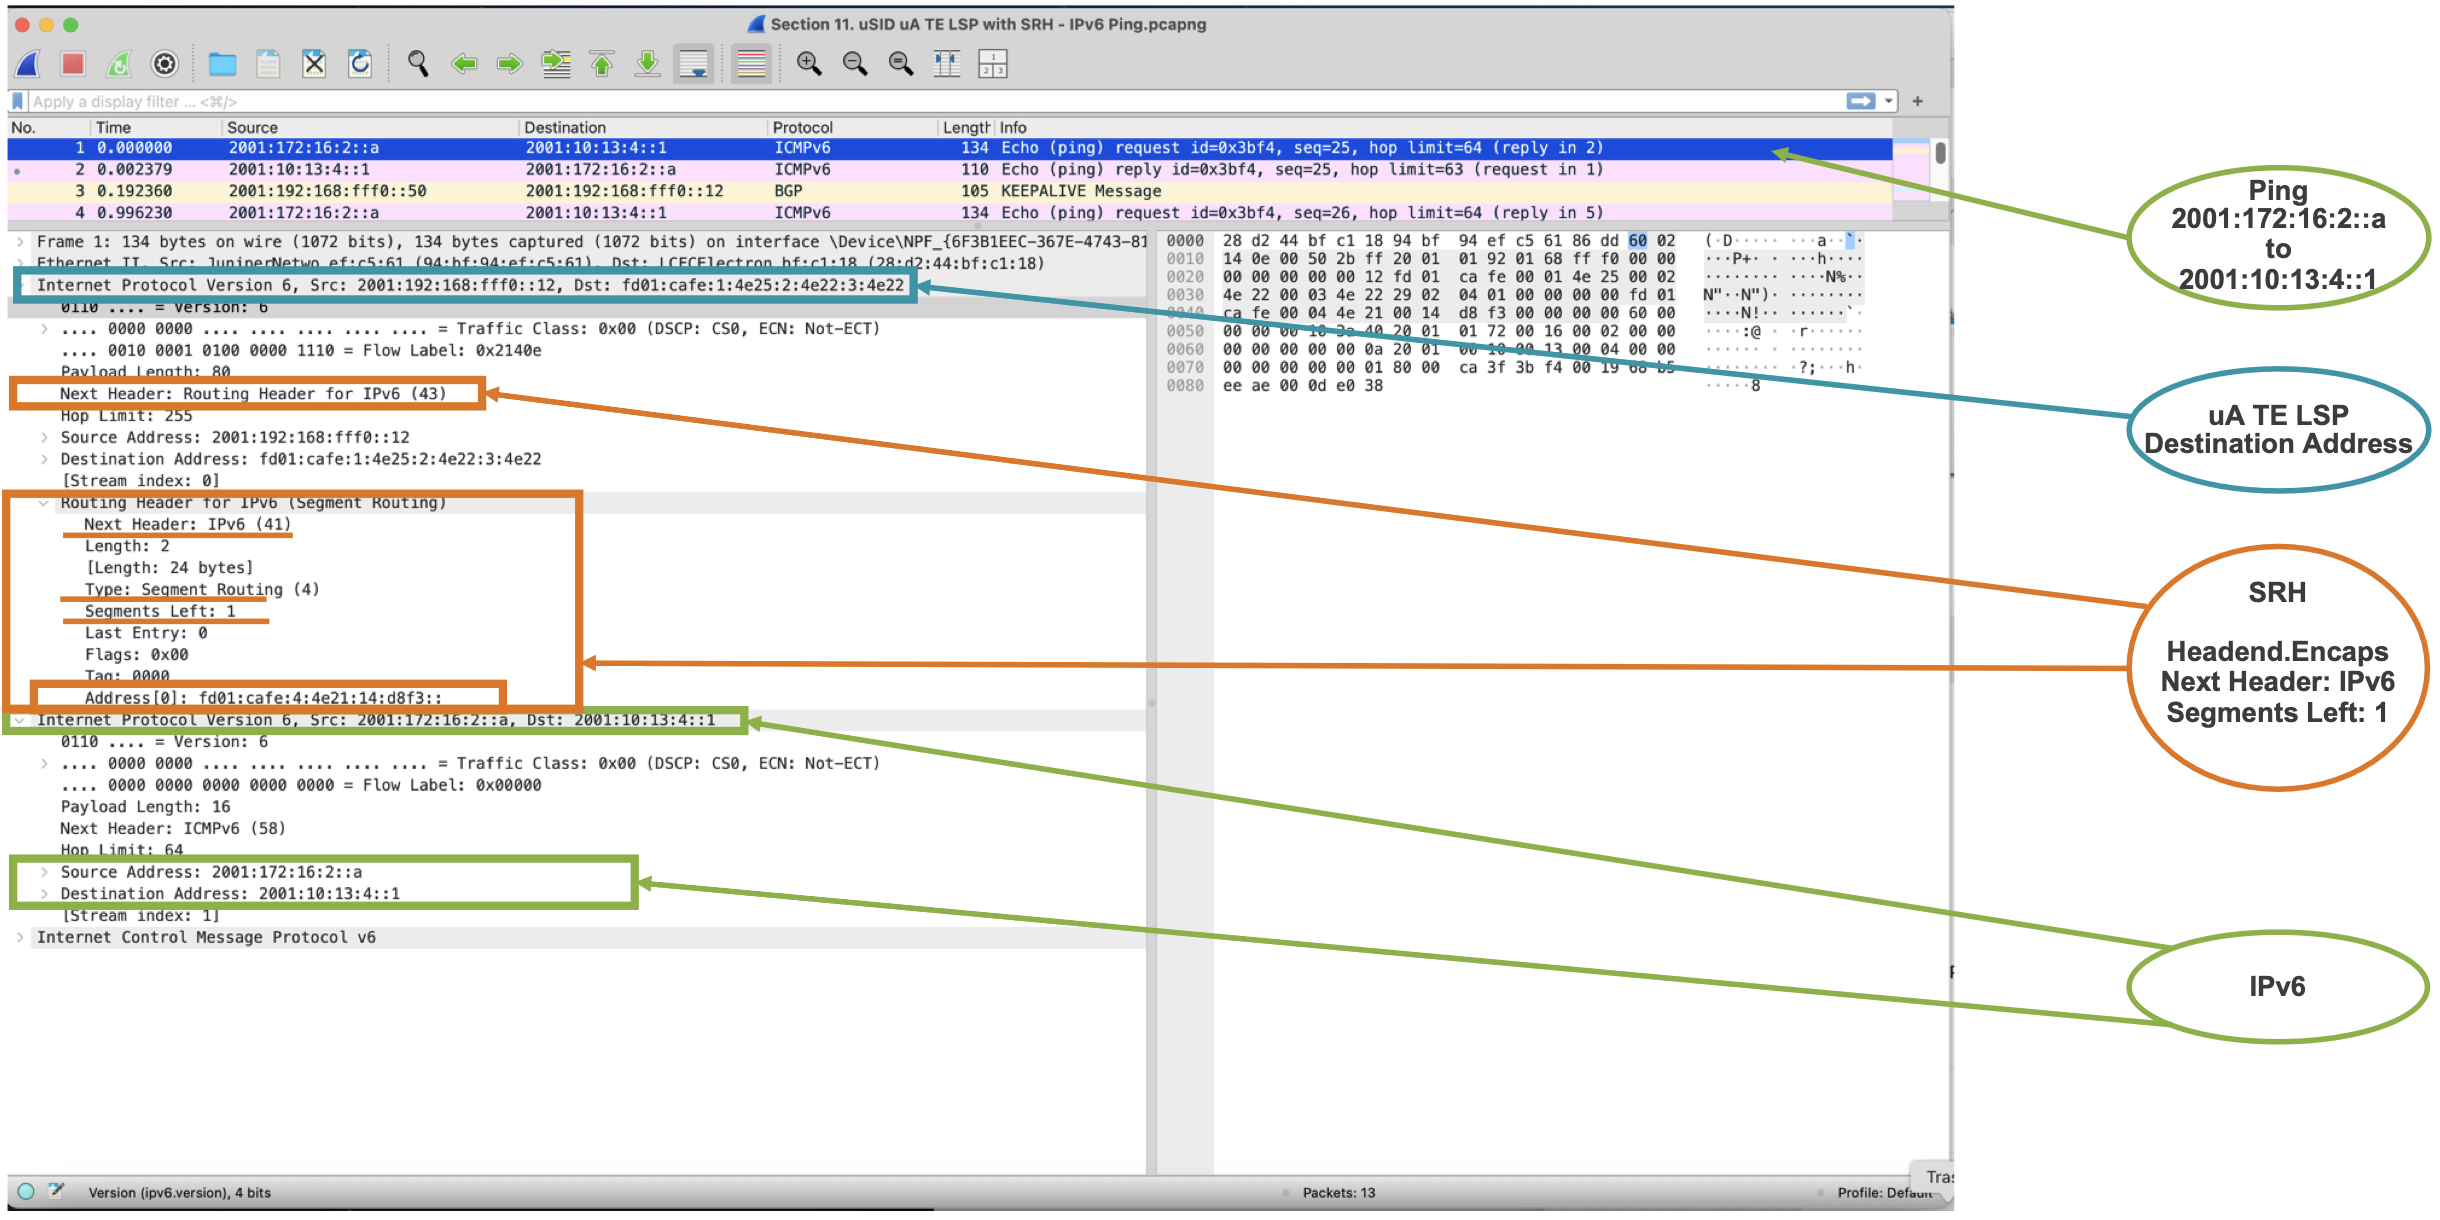Image resolution: width=2440 pixels, height=1220 pixels.
Task: Select Payload Length: 16 field
Action: click(145, 807)
